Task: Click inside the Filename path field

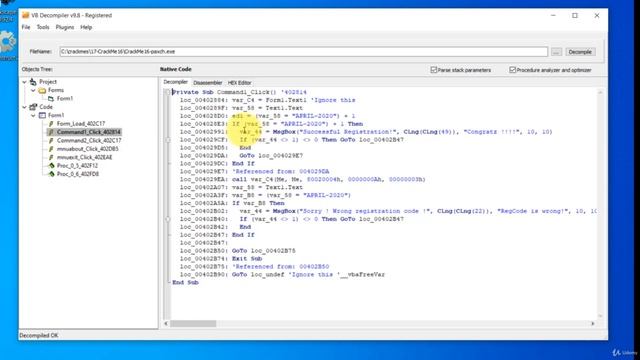Action: pos(304,52)
